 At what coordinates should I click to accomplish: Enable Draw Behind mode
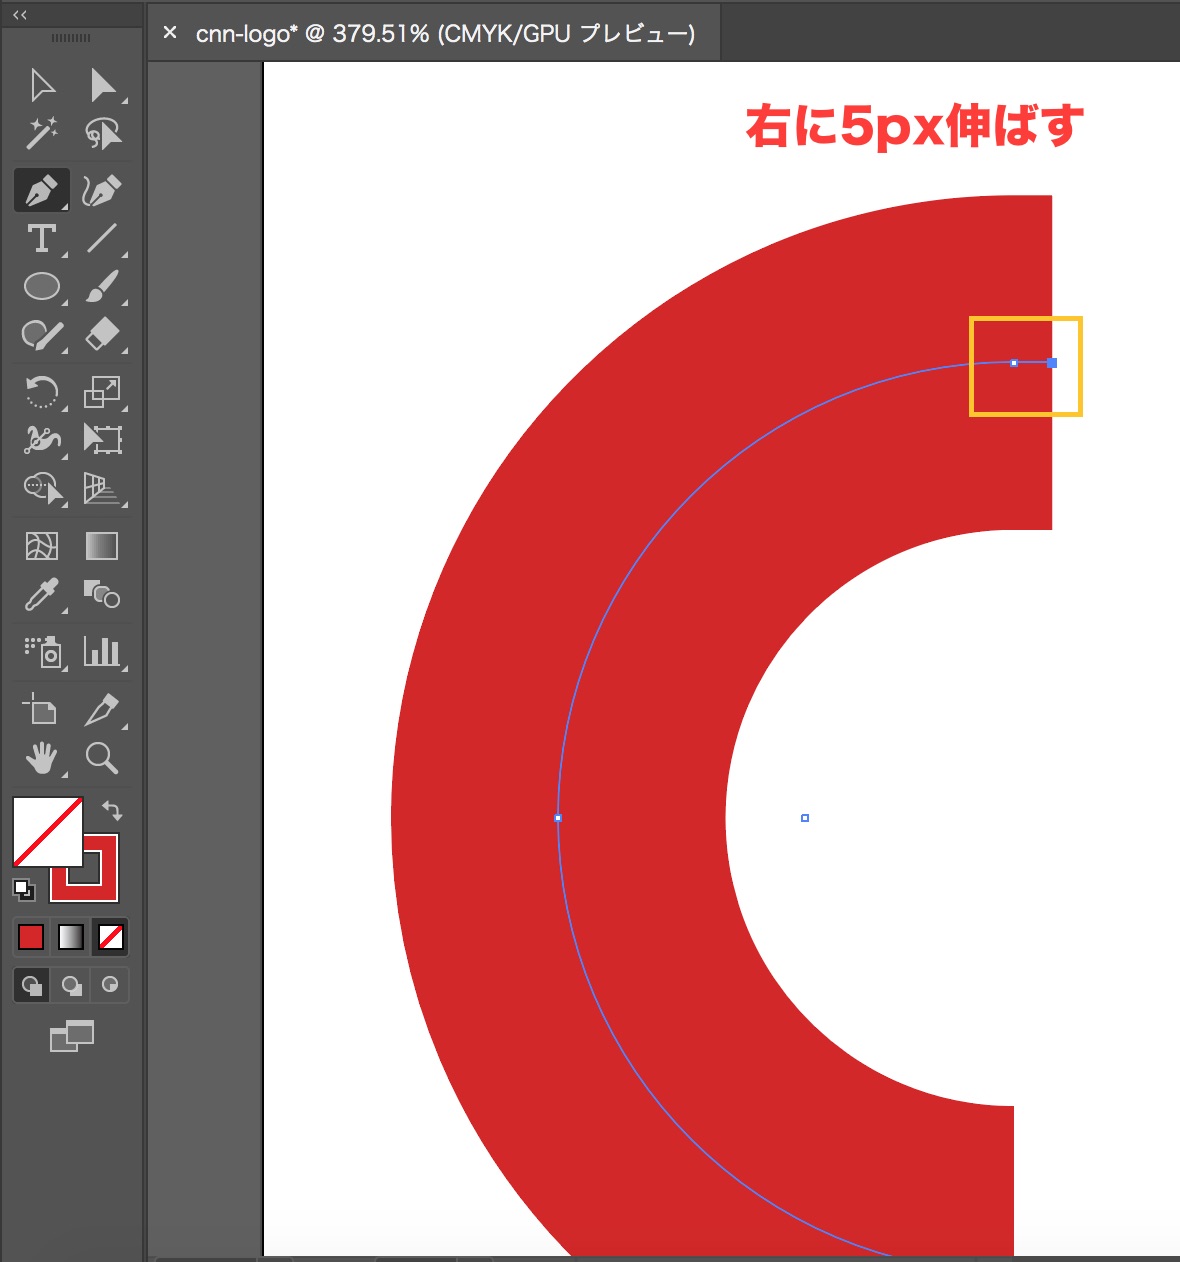pos(71,986)
